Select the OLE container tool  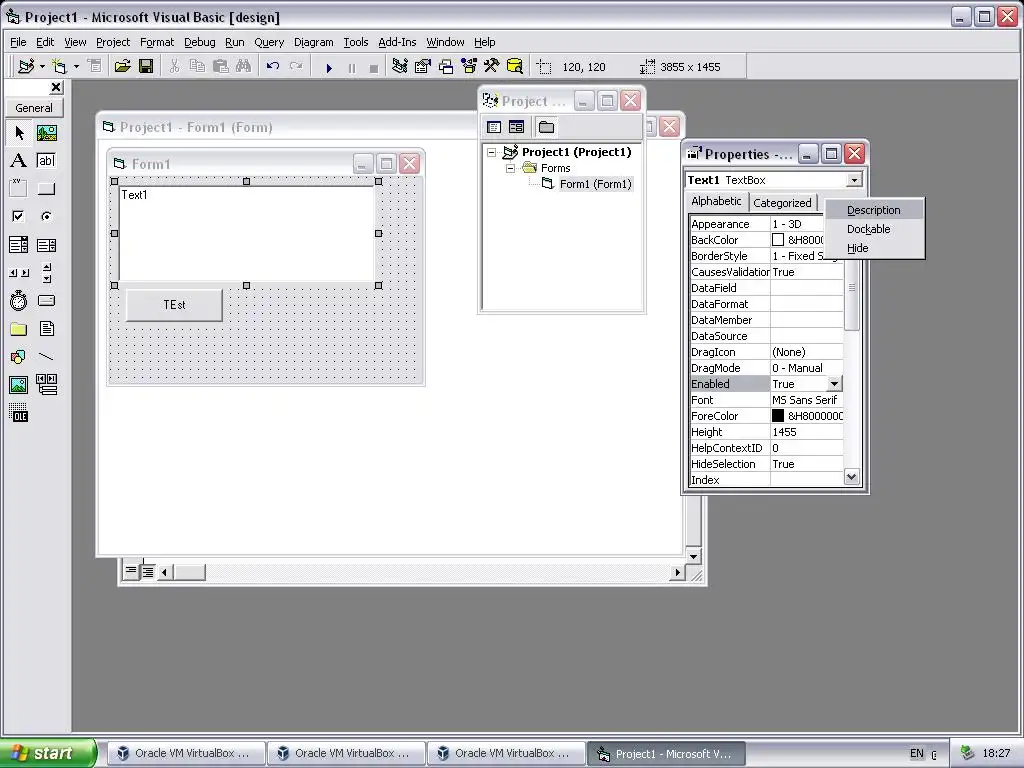coord(19,413)
